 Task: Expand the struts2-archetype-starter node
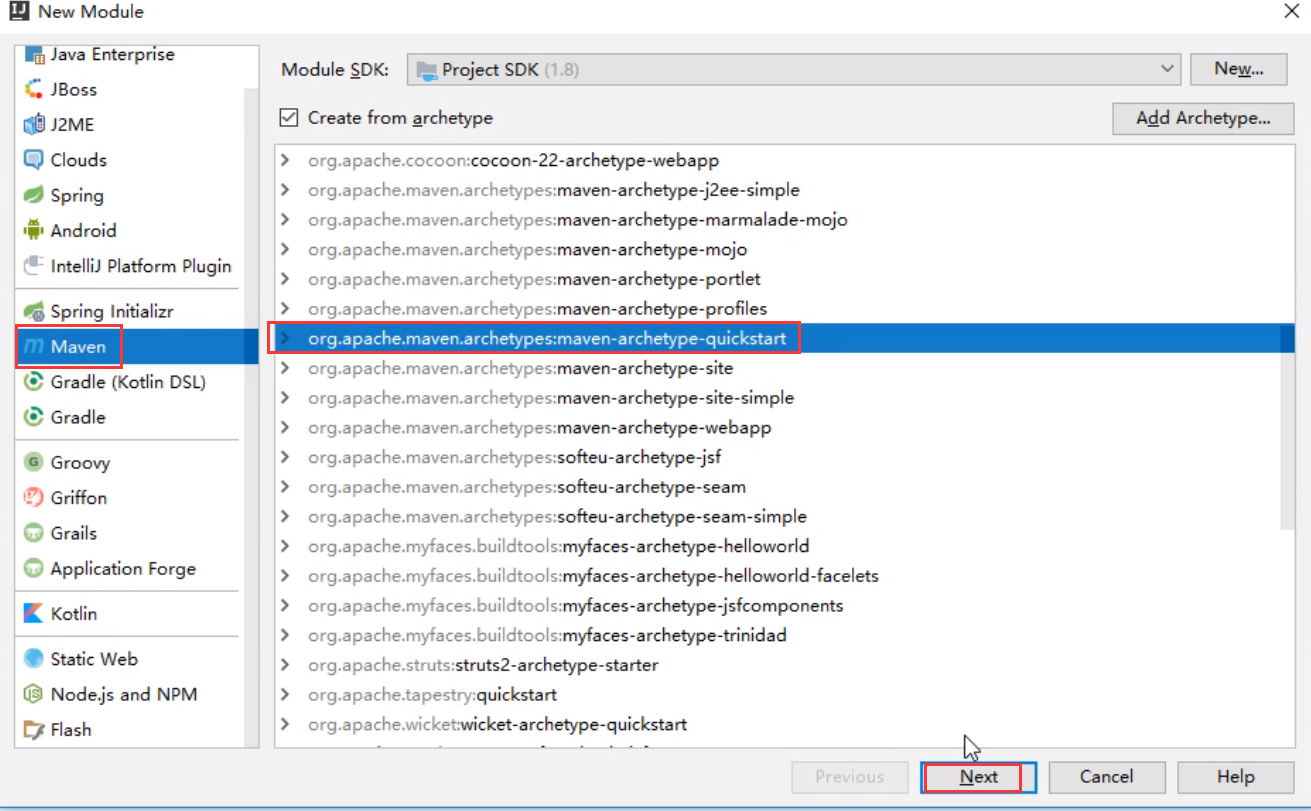(286, 665)
